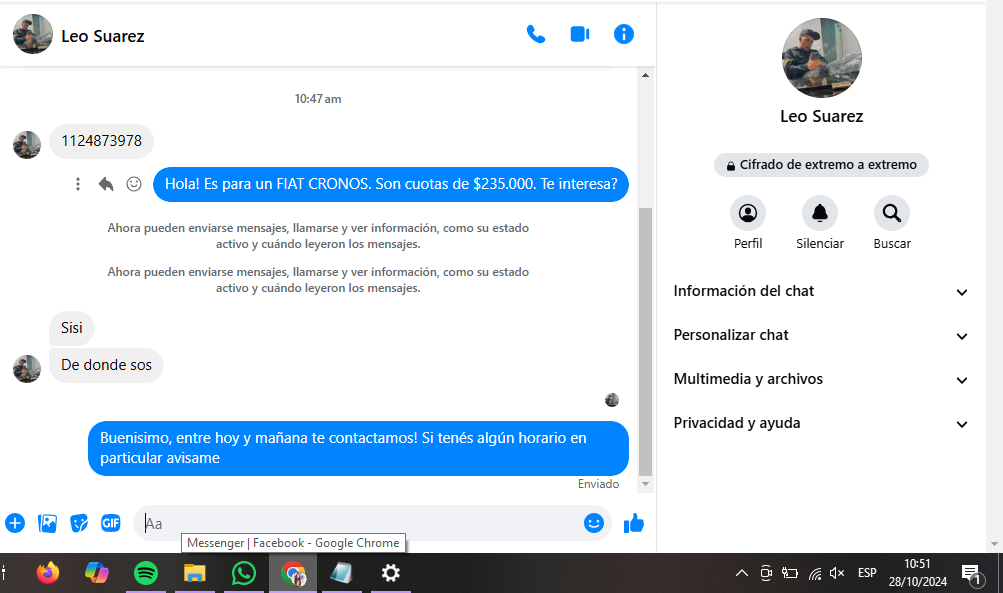Viewport: 1003px width, 593px height.
Task: Switch to Google Chrome in the taskbar
Action: pos(293,573)
